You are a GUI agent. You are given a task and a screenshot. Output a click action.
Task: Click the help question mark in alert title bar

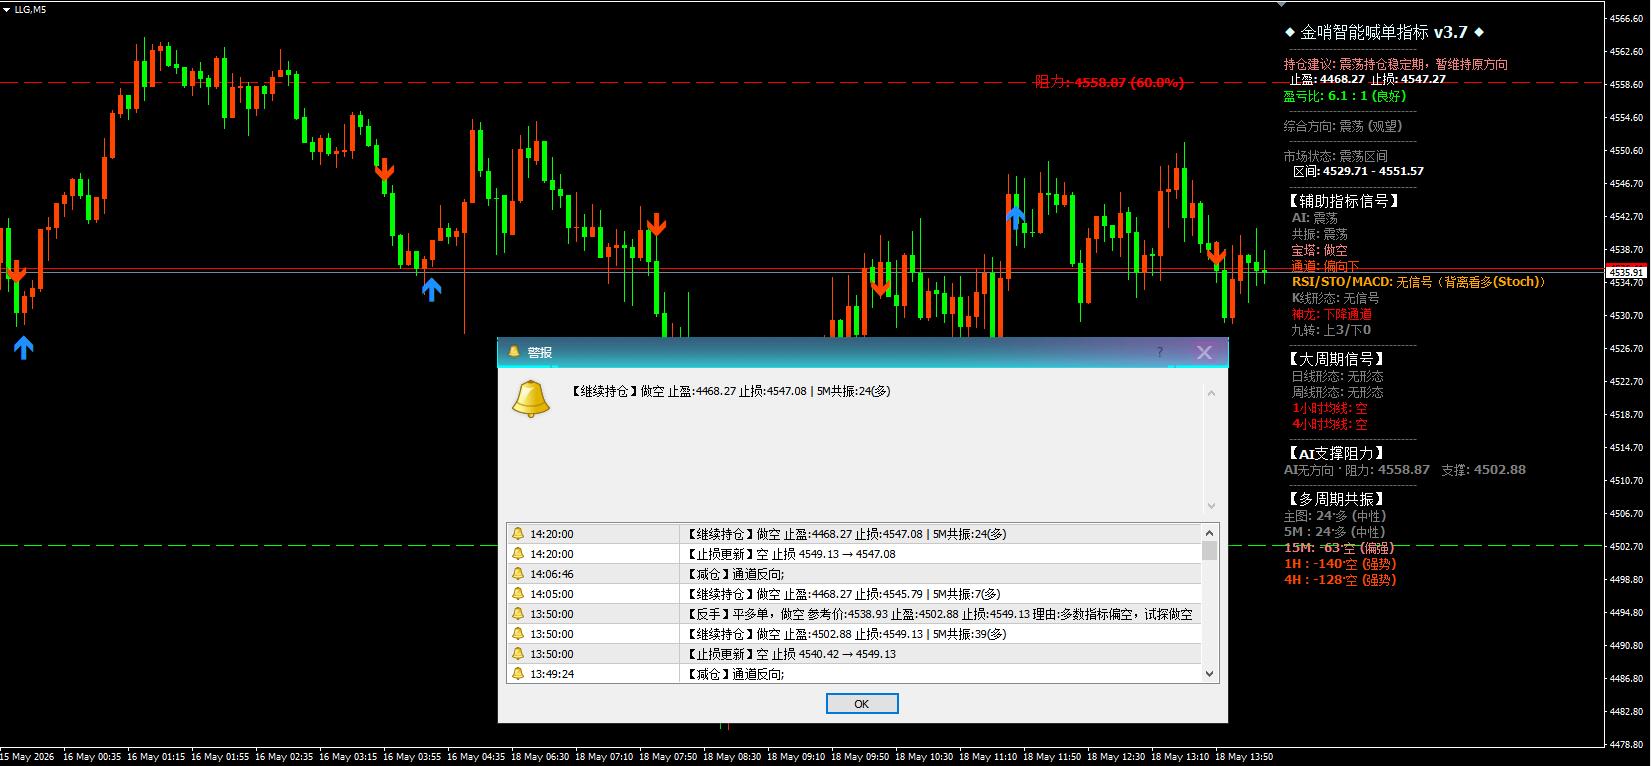[x=1160, y=352]
